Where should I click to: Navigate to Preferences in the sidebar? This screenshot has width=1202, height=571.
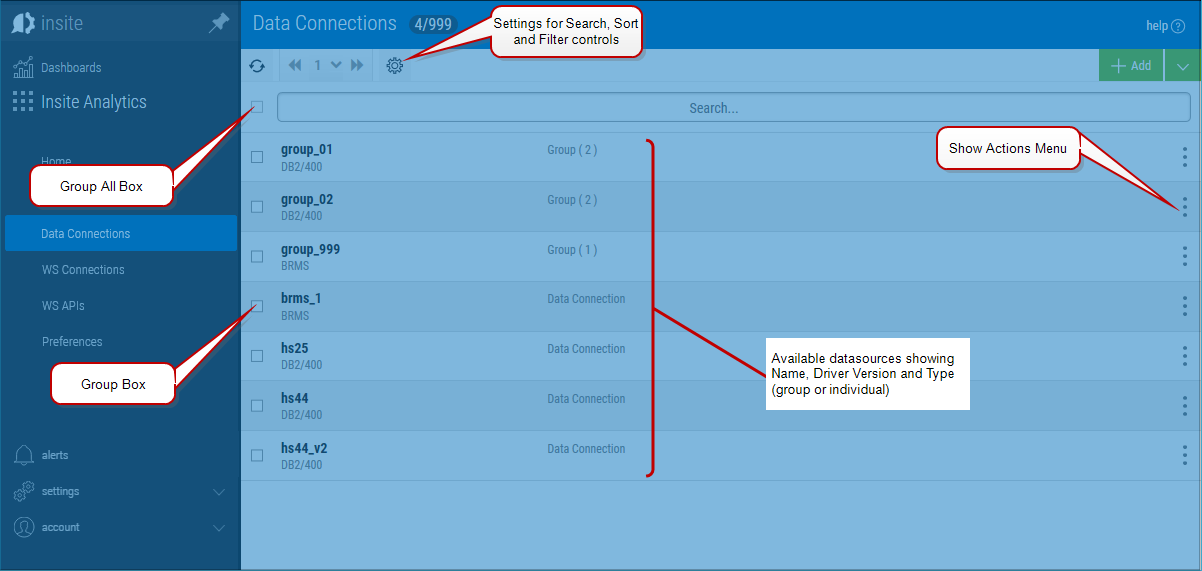point(72,342)
